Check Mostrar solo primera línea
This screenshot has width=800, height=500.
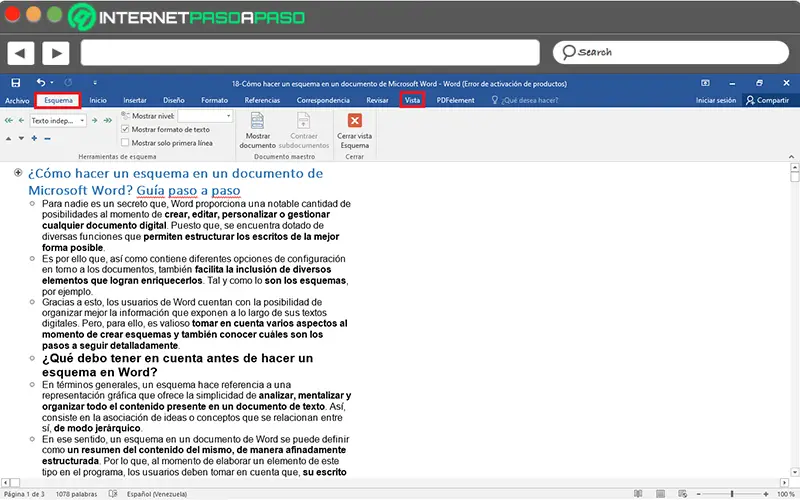(125, 142)
